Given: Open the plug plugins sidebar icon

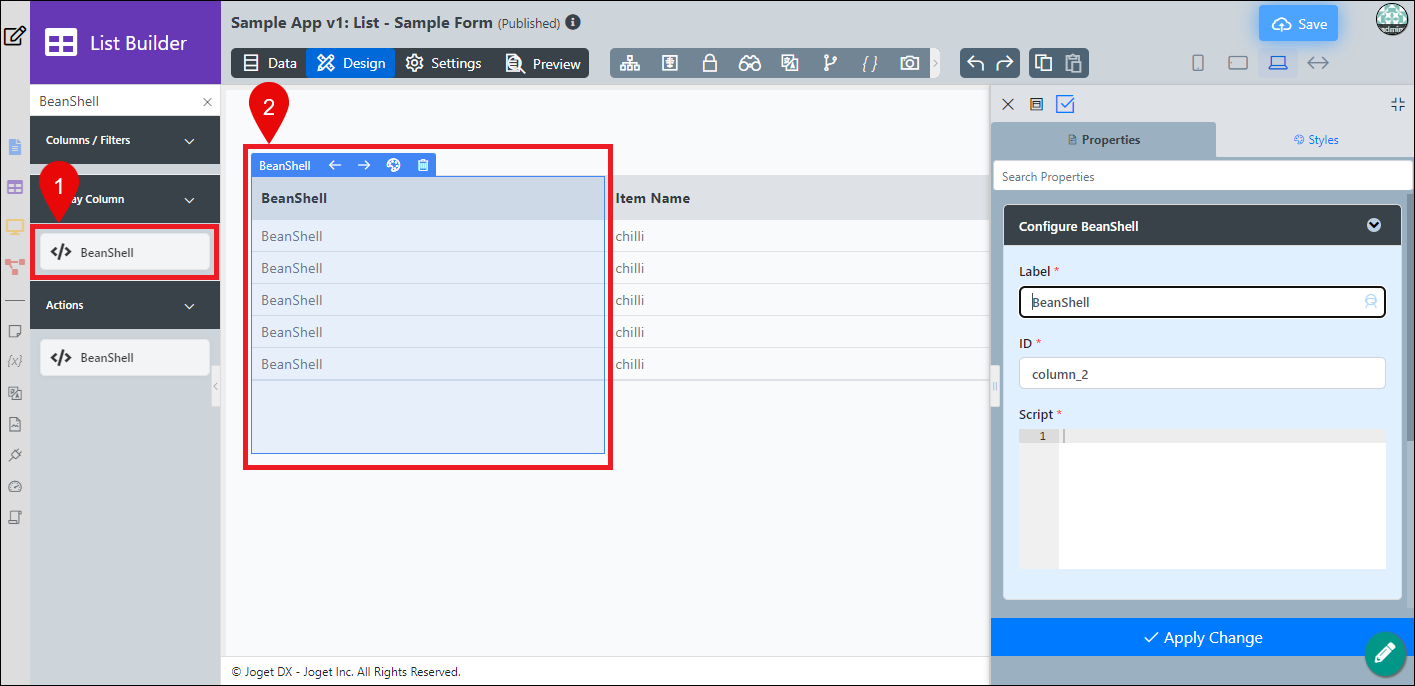Looking at the screenshot, I should point(14,455).
